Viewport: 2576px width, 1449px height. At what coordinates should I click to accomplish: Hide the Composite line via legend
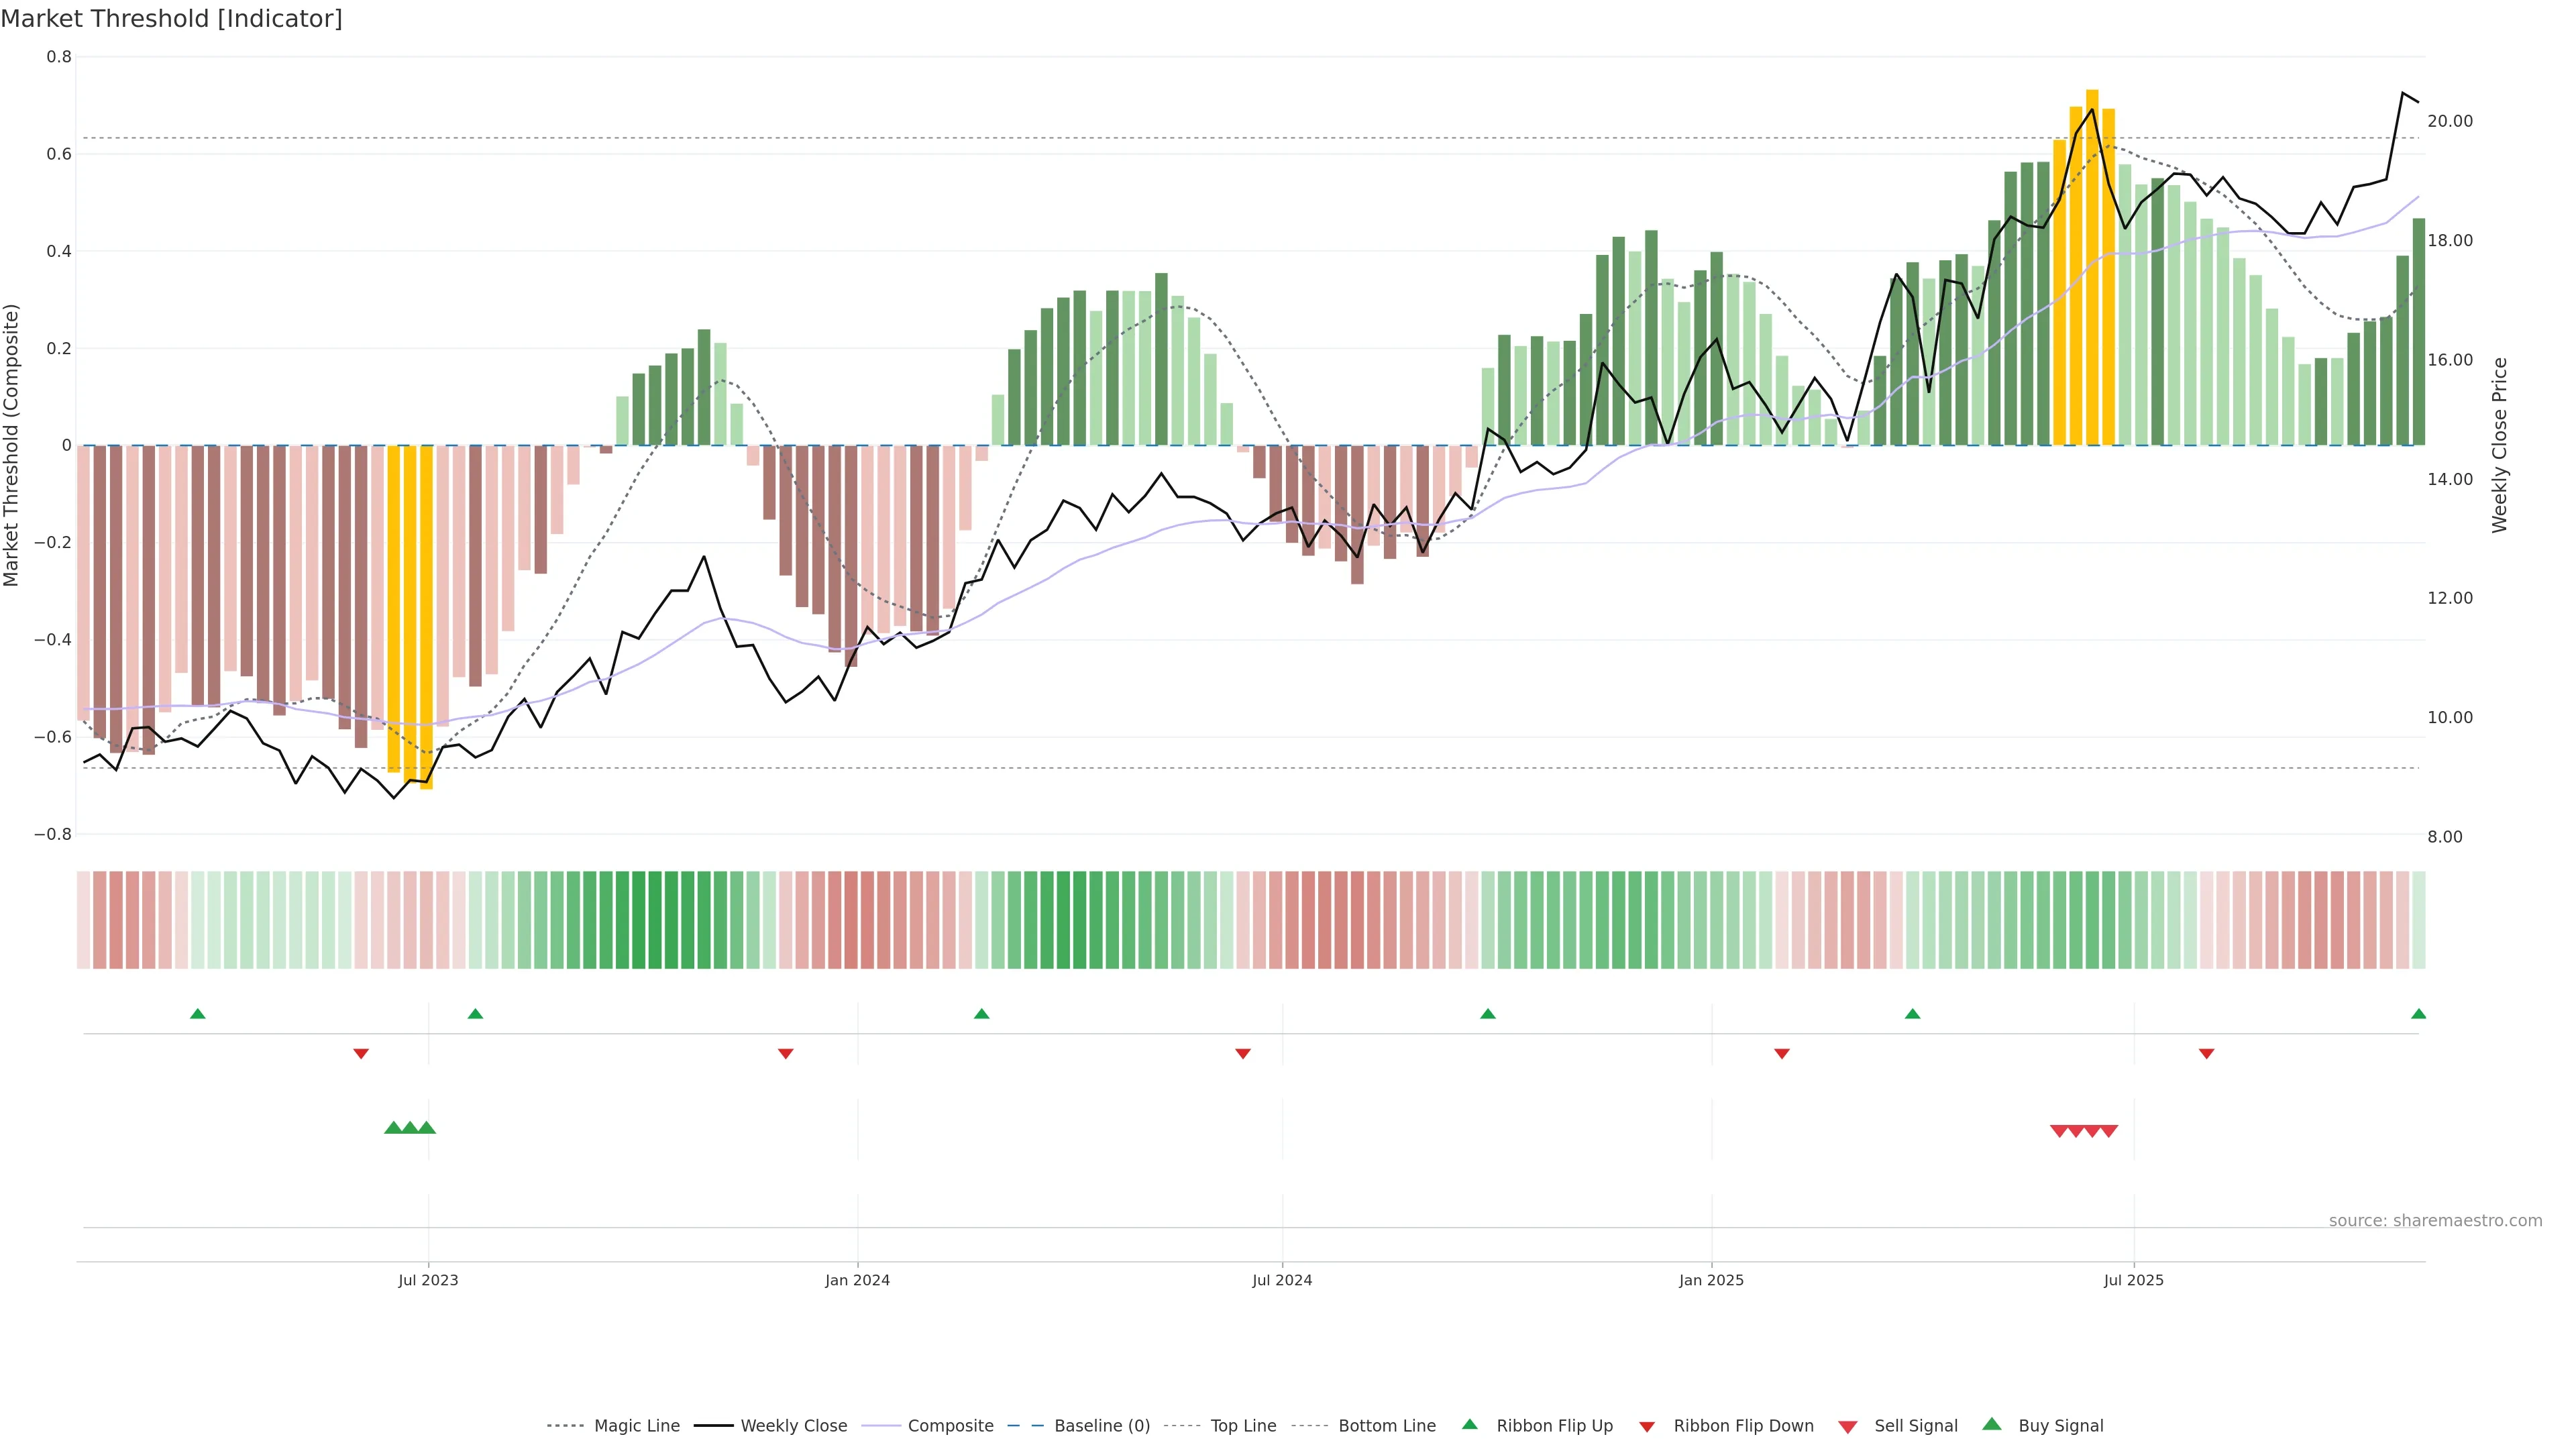pyautogui.click(x=950, y=1426)
